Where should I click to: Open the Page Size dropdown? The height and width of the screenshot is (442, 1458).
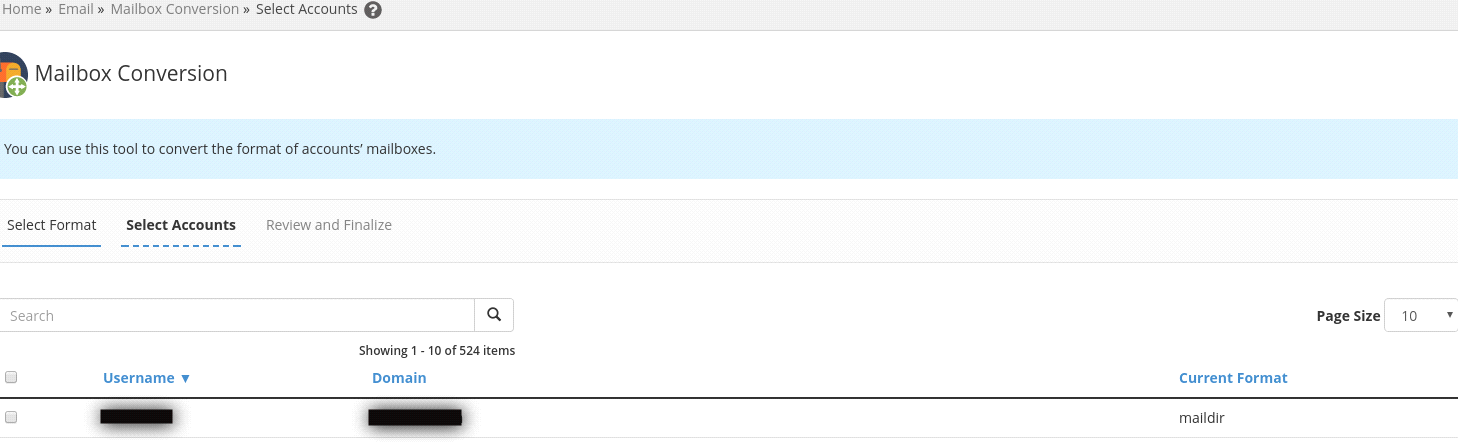(1420, 316)
